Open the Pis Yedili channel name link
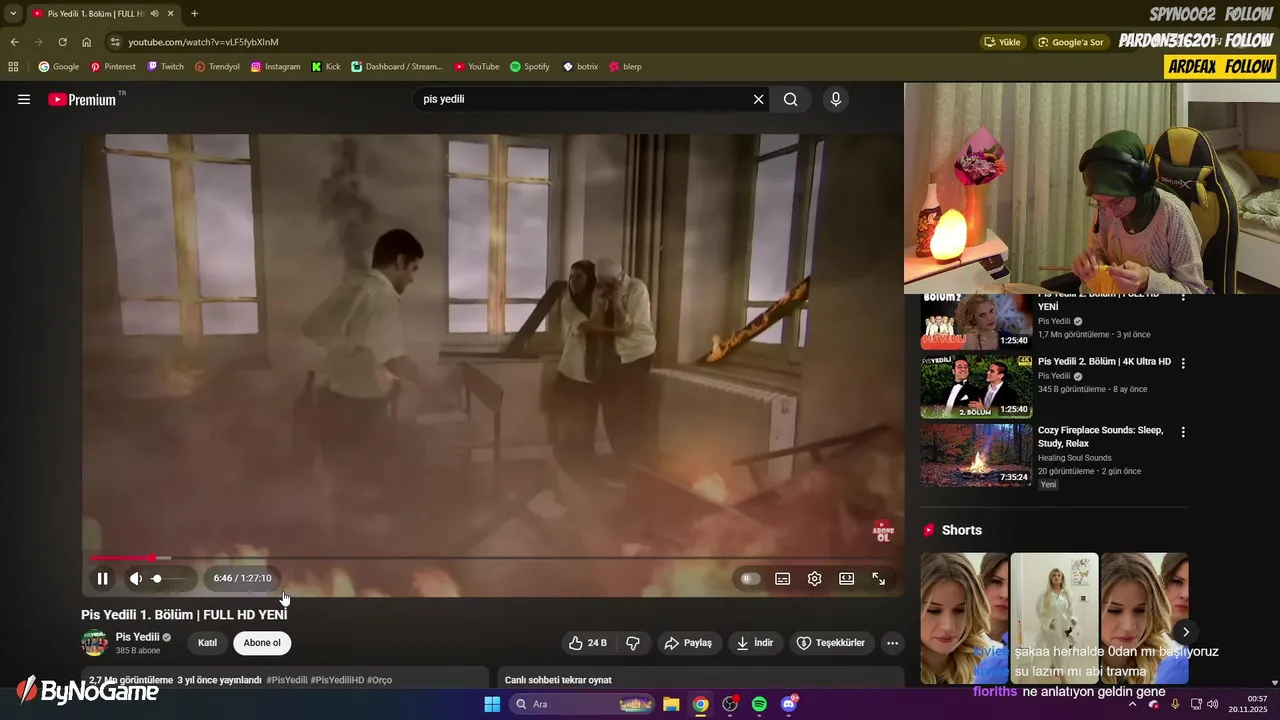Screen dimensions: 1280x720 (x=137, y=637)
